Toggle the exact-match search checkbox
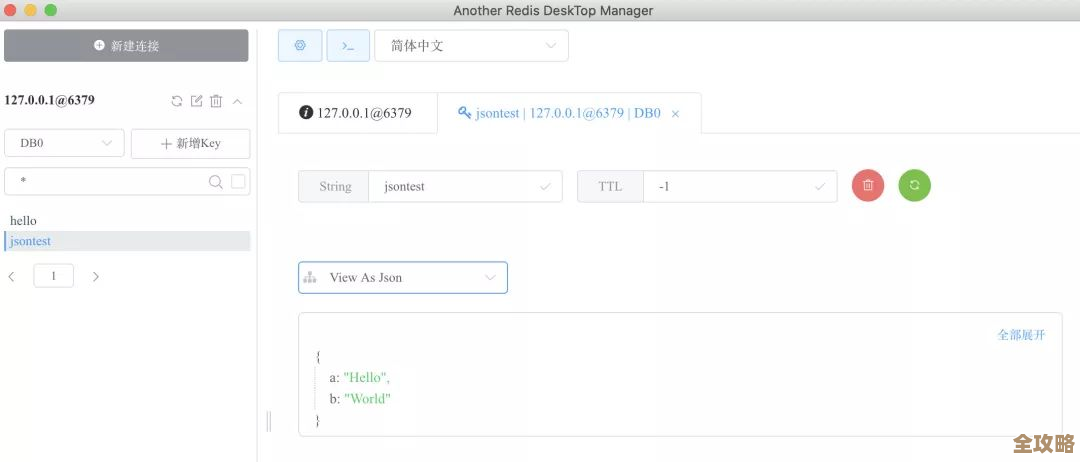The width and height of the screenshot is (1080, 462). [x=238, y=182]
